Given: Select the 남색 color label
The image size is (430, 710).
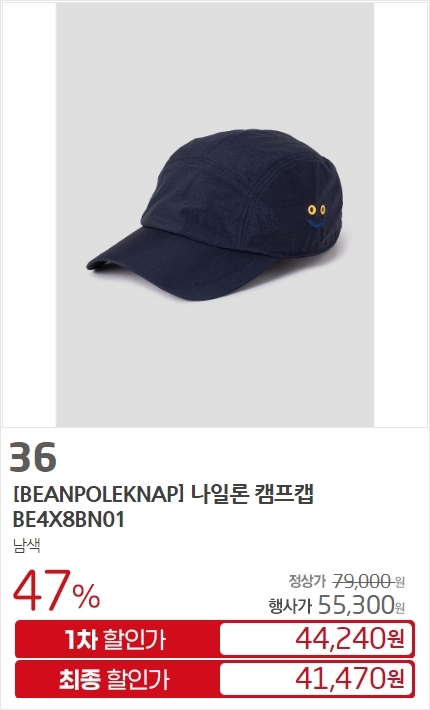Looking at the screenshot, I should (27, 545).
